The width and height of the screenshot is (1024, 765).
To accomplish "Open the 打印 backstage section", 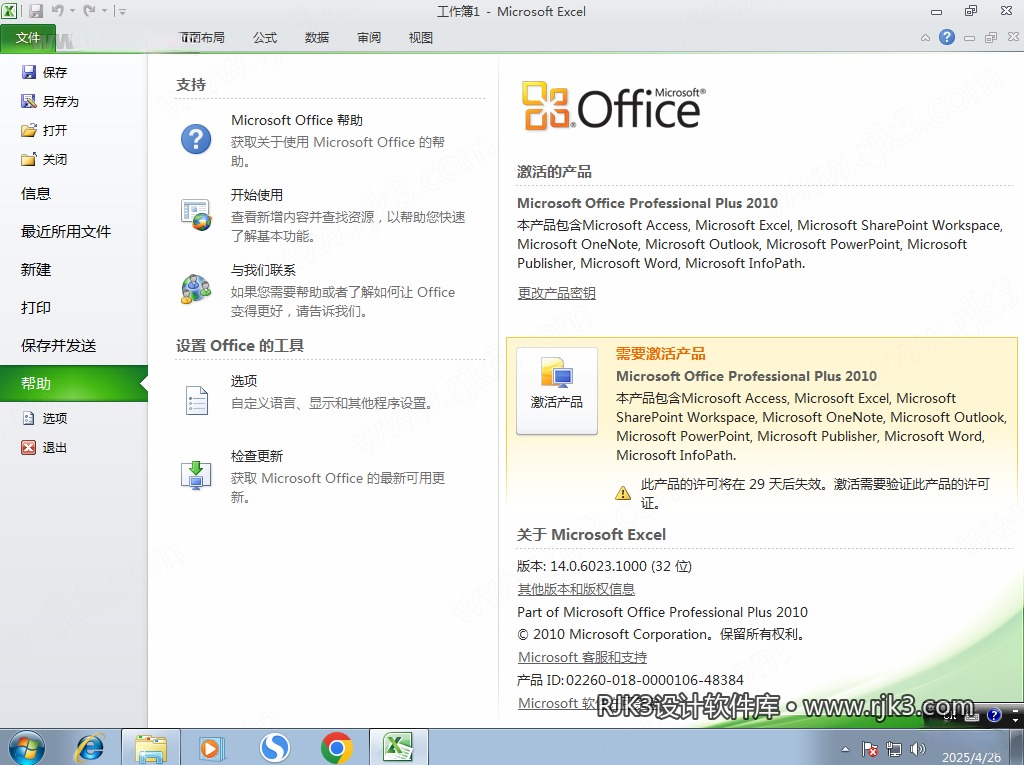I will tap(36, 307).
